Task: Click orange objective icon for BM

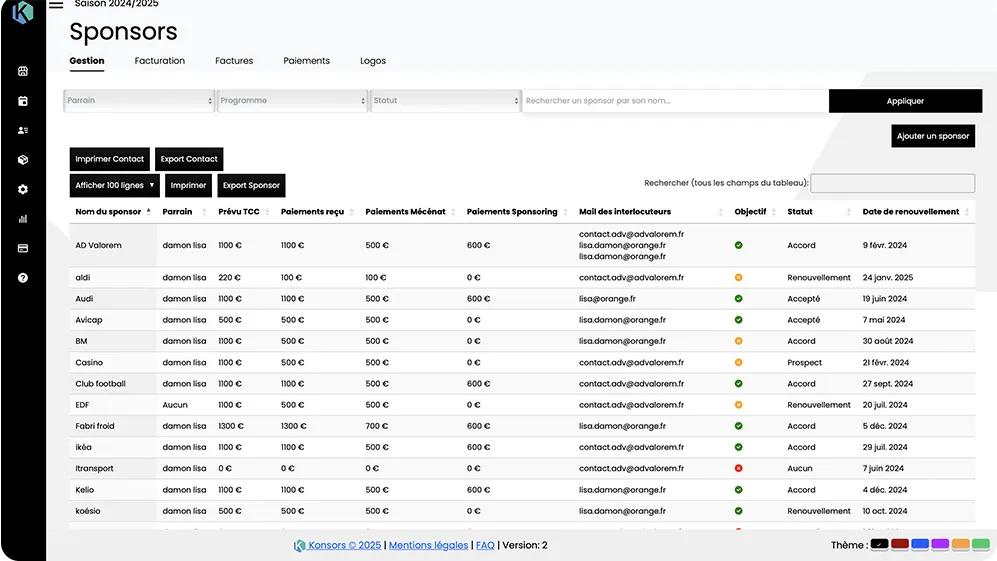Action: [738, 341]
